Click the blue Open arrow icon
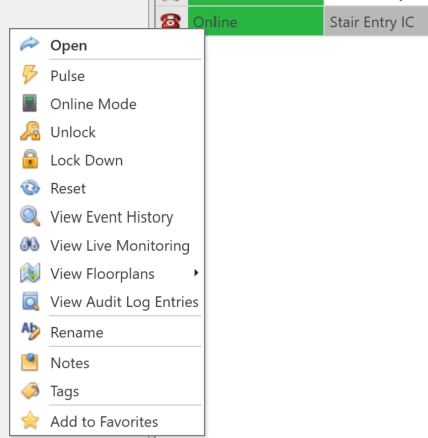The image size is (428, 438). click(x=30, y=44)
